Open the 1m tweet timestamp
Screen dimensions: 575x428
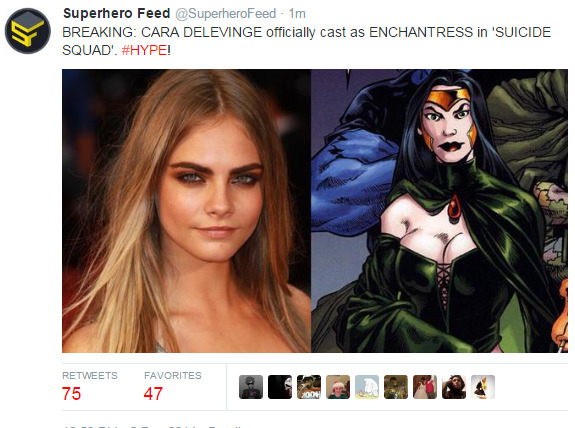[x=297, y=14]
